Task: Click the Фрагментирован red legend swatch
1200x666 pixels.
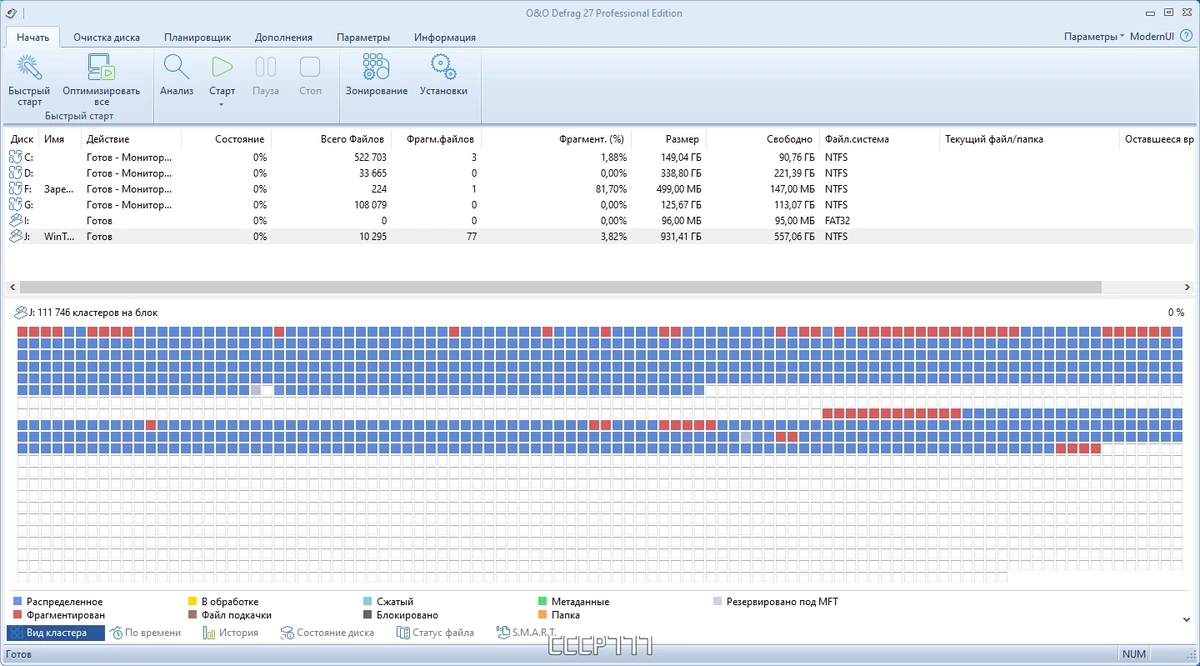Action: pos(17,615)
